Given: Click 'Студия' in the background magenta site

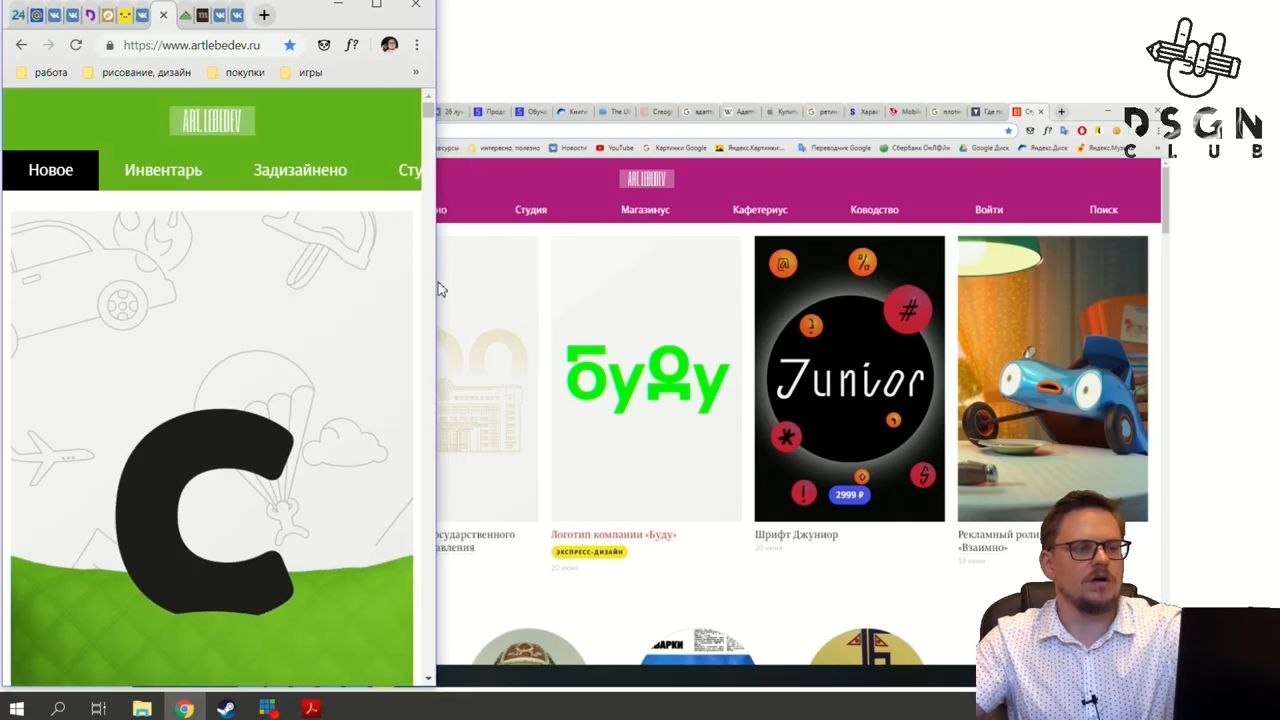Looking at the screenshot, I should (531, 210).
